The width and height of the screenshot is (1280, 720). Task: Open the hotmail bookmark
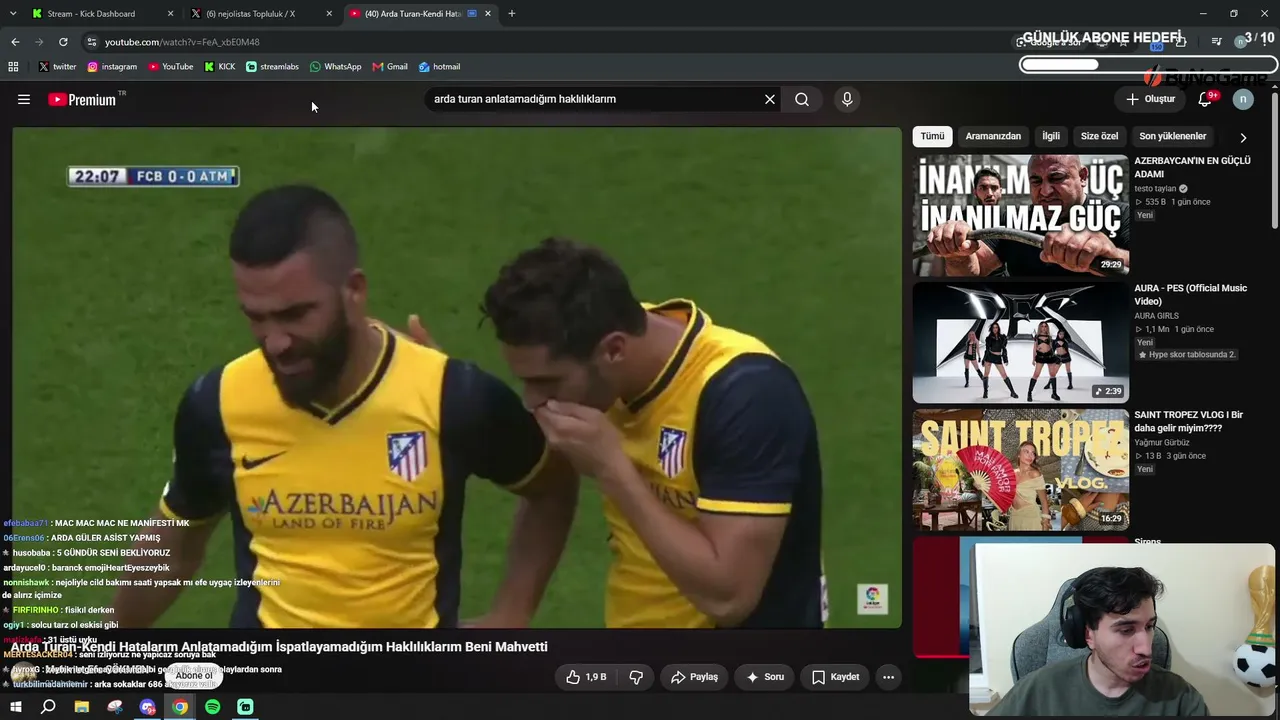pos(439,67)
